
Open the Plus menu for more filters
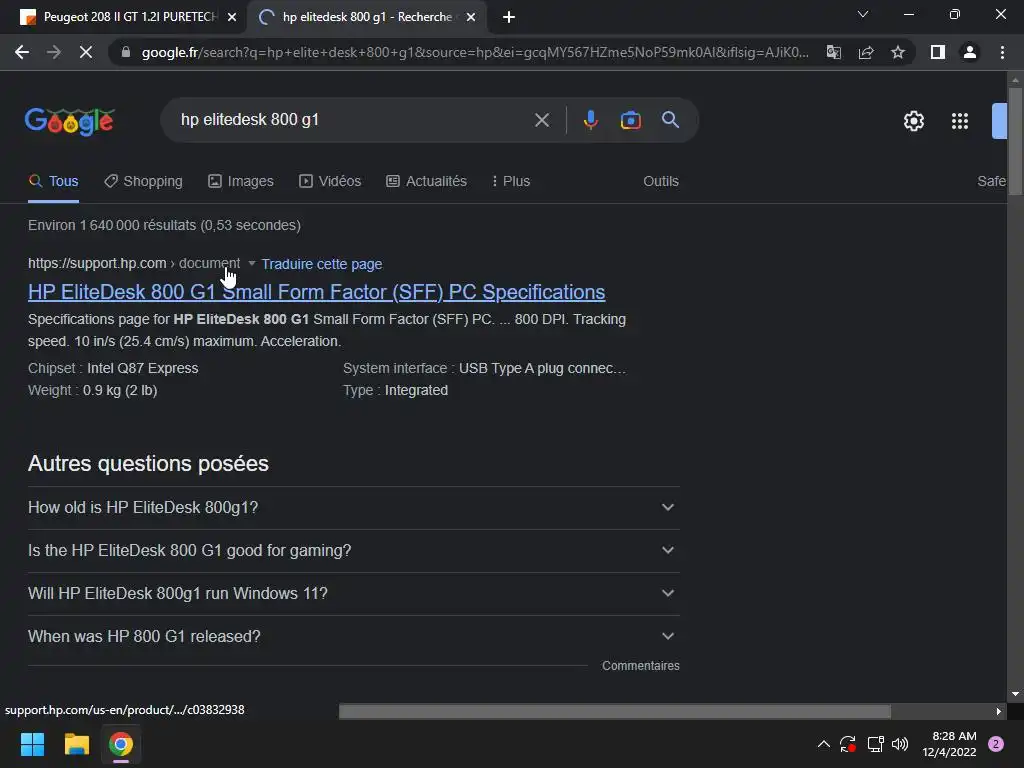[x=511, y=181]
